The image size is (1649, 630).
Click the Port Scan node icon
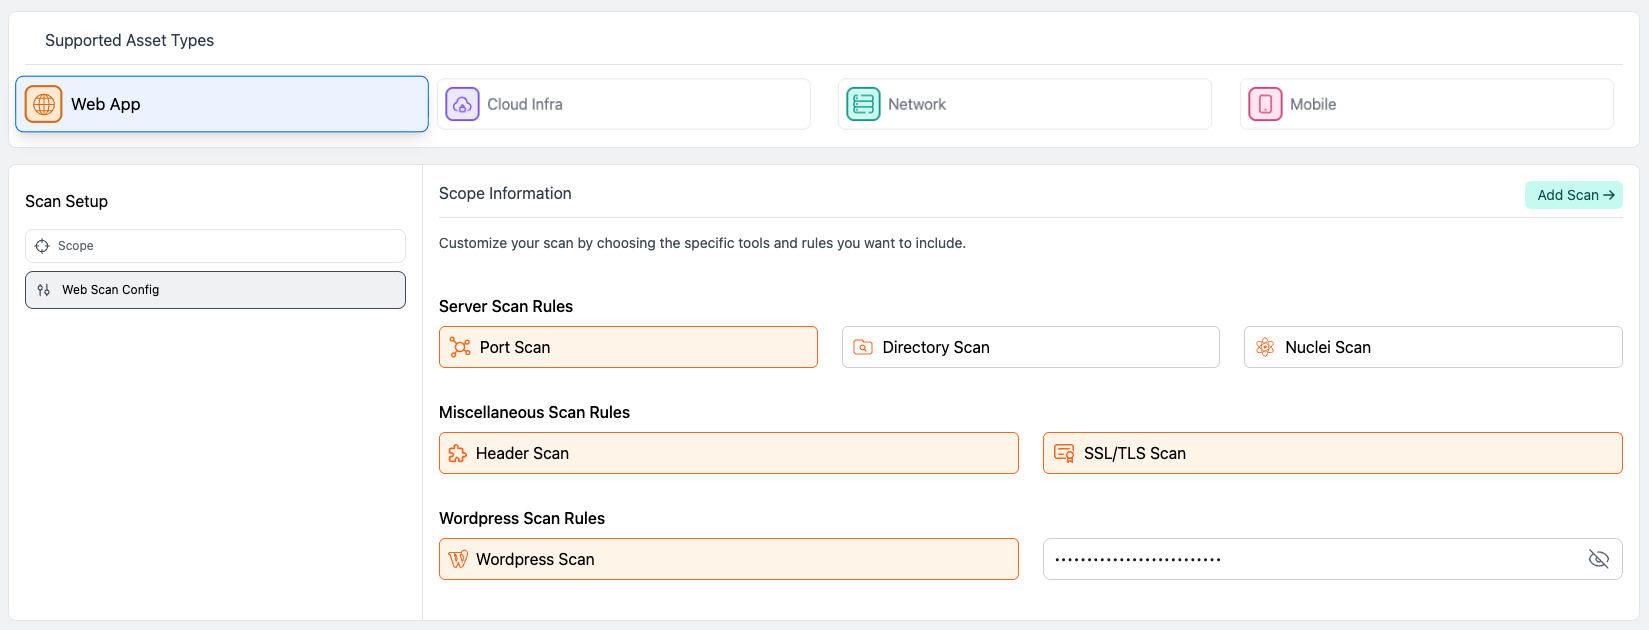click(x=460, y=347)
